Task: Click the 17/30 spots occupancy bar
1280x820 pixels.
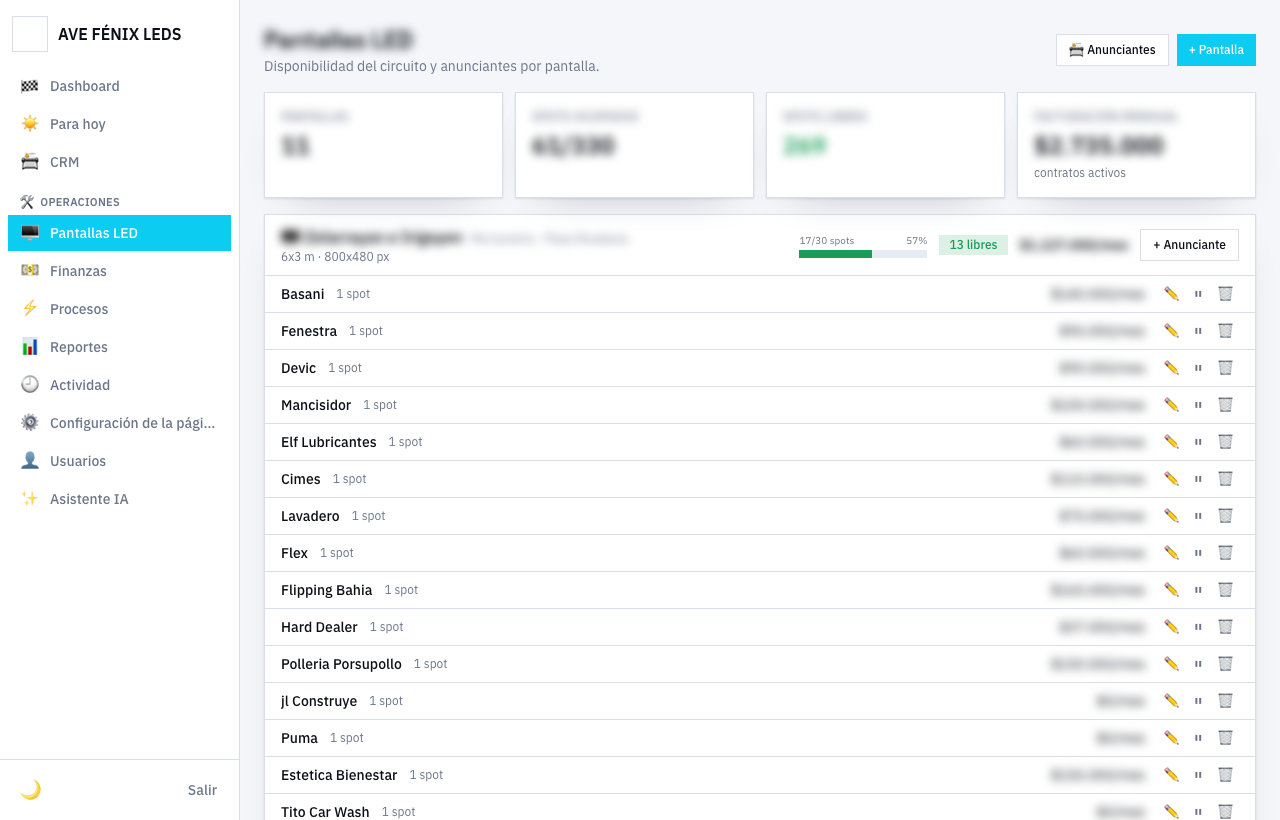Action: tap(863, 254)
